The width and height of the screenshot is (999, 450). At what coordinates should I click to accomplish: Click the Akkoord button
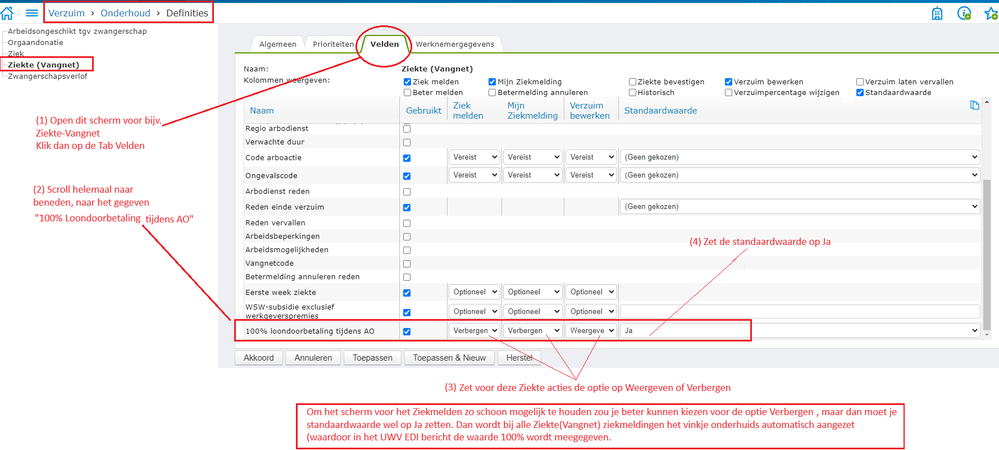259,358
